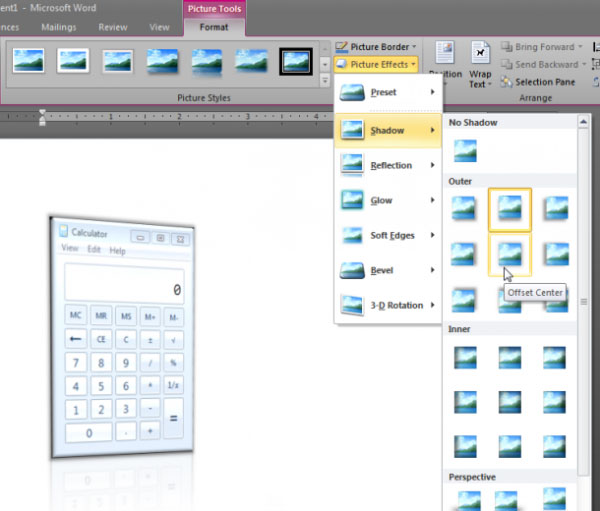The height and width of the screenshot is (511, 600).
Task: Apply the second white-framed picture style
Action: 73,60
